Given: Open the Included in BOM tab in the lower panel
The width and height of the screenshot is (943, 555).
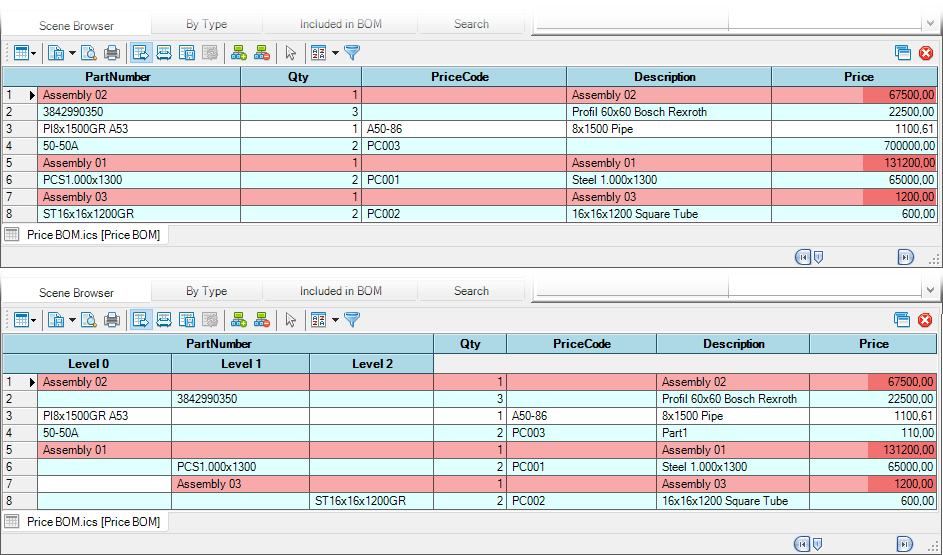Looking at the screenshot, I should point(340,291).
